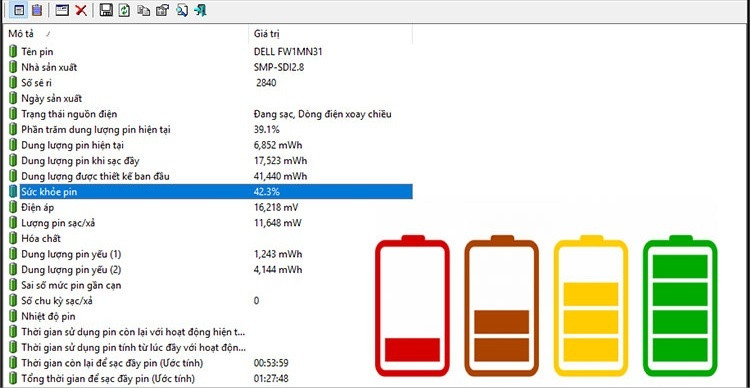Select the Dung lượng được thiết kế ban đầu row
The height and width of the screenshot is (388, 750).
click(x=210, y=177)
